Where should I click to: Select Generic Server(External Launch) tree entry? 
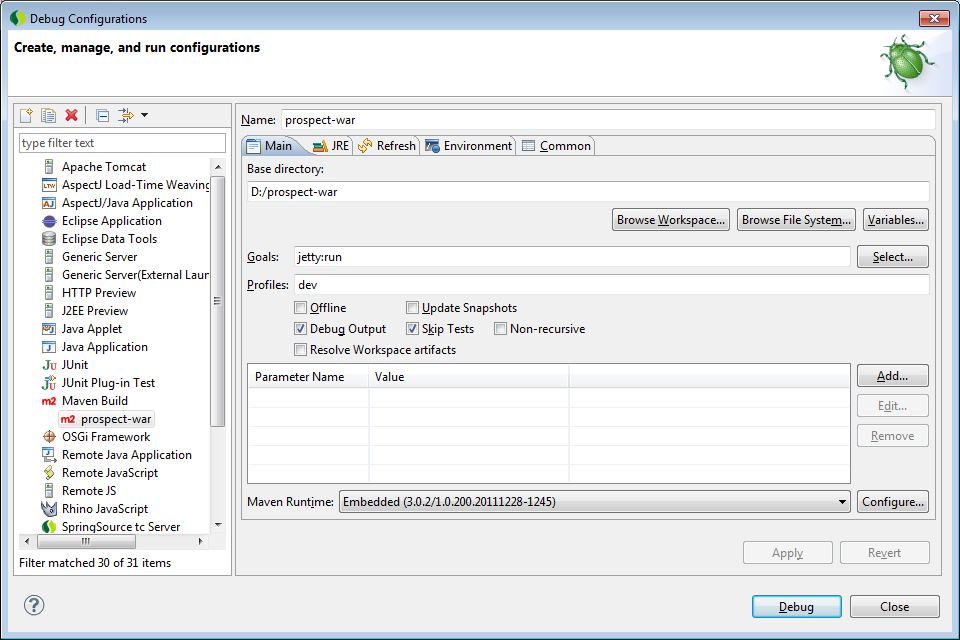coord(135,275)
